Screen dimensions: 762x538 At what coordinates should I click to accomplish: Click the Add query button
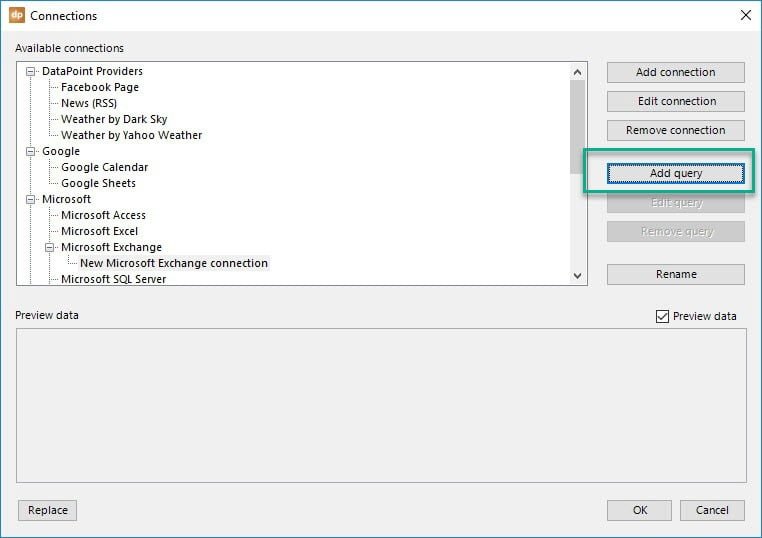(675, 174)
